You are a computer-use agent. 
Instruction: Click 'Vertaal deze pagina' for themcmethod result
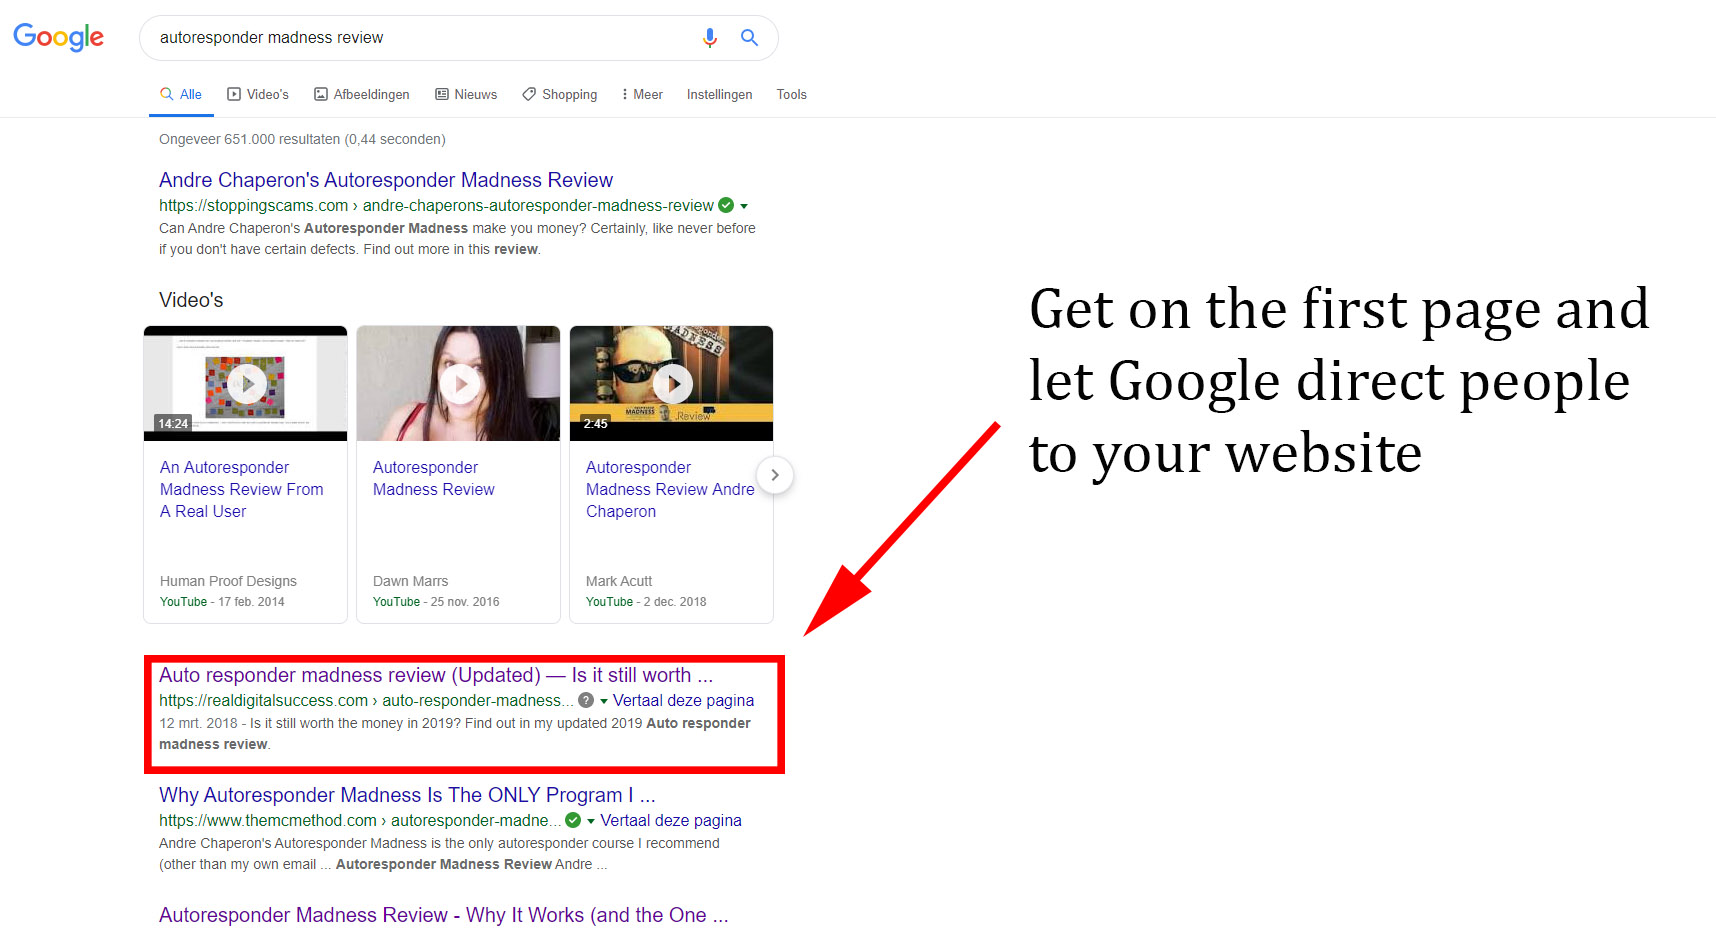pyautogui.click(x=671, y=820)
